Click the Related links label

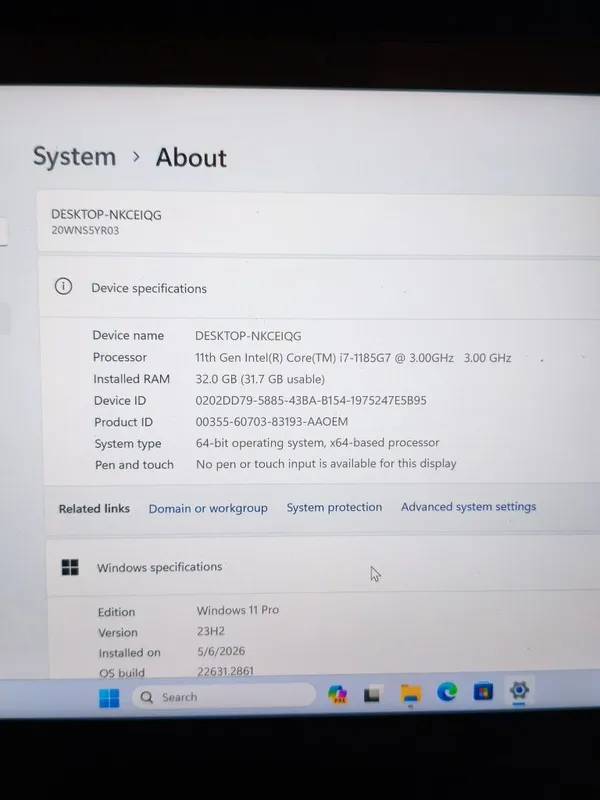94,509
